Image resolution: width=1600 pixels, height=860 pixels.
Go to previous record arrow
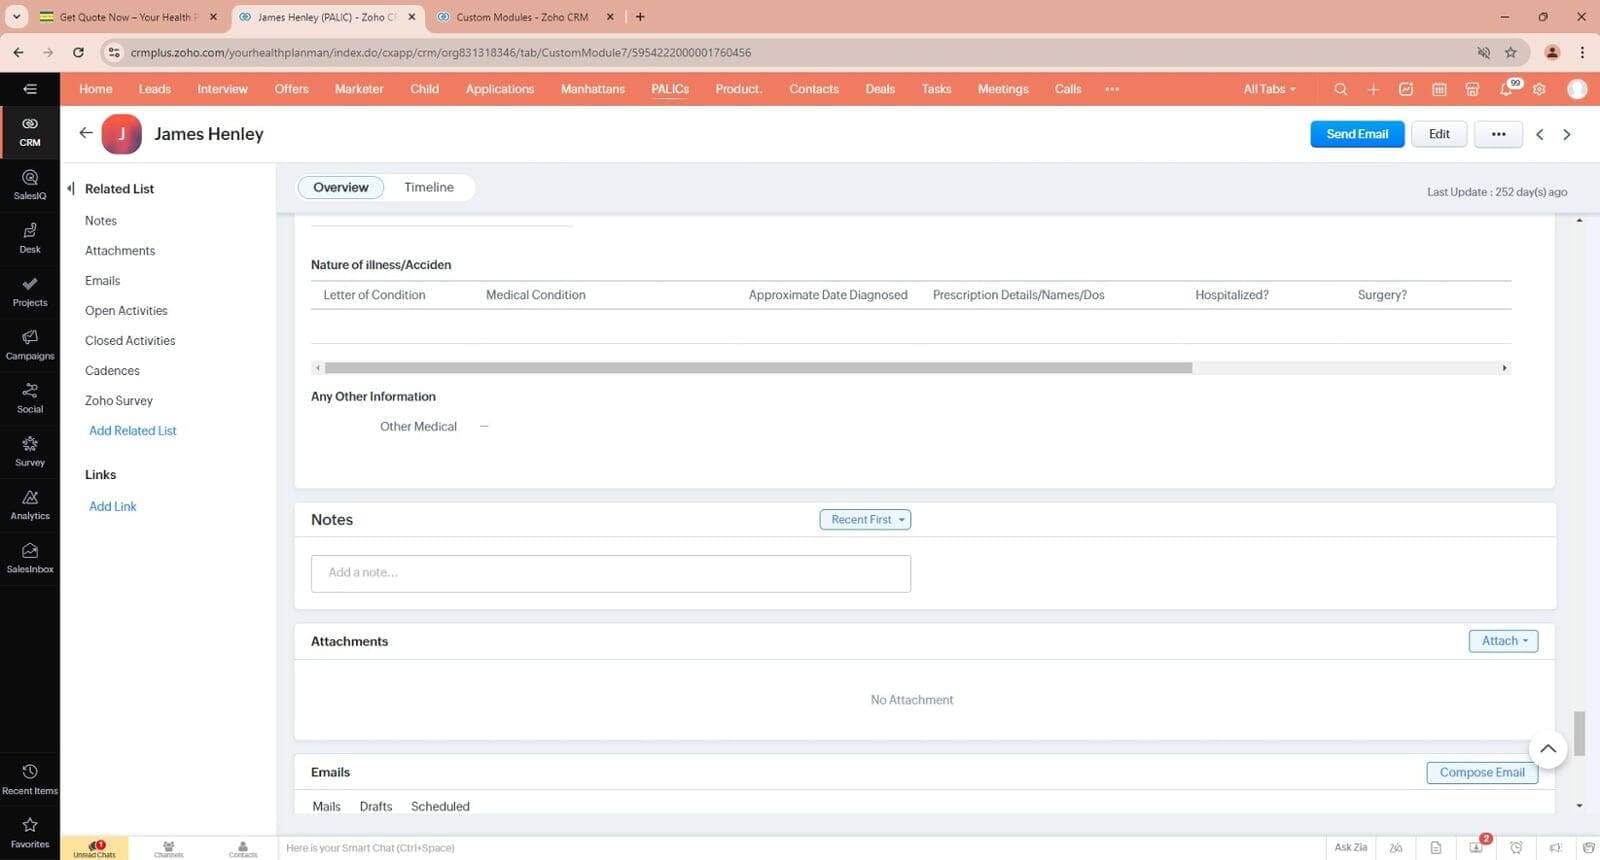[x=1540, y=134]
